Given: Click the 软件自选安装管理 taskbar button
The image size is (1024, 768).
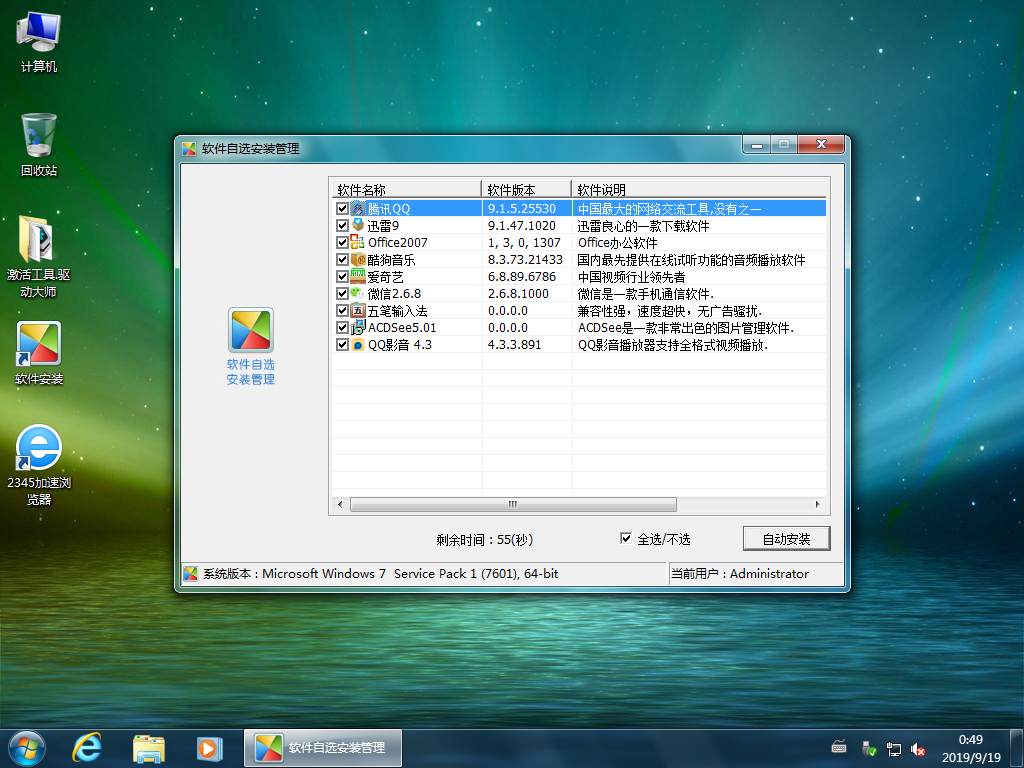Looking at the screenshot, I should point(323,748).
